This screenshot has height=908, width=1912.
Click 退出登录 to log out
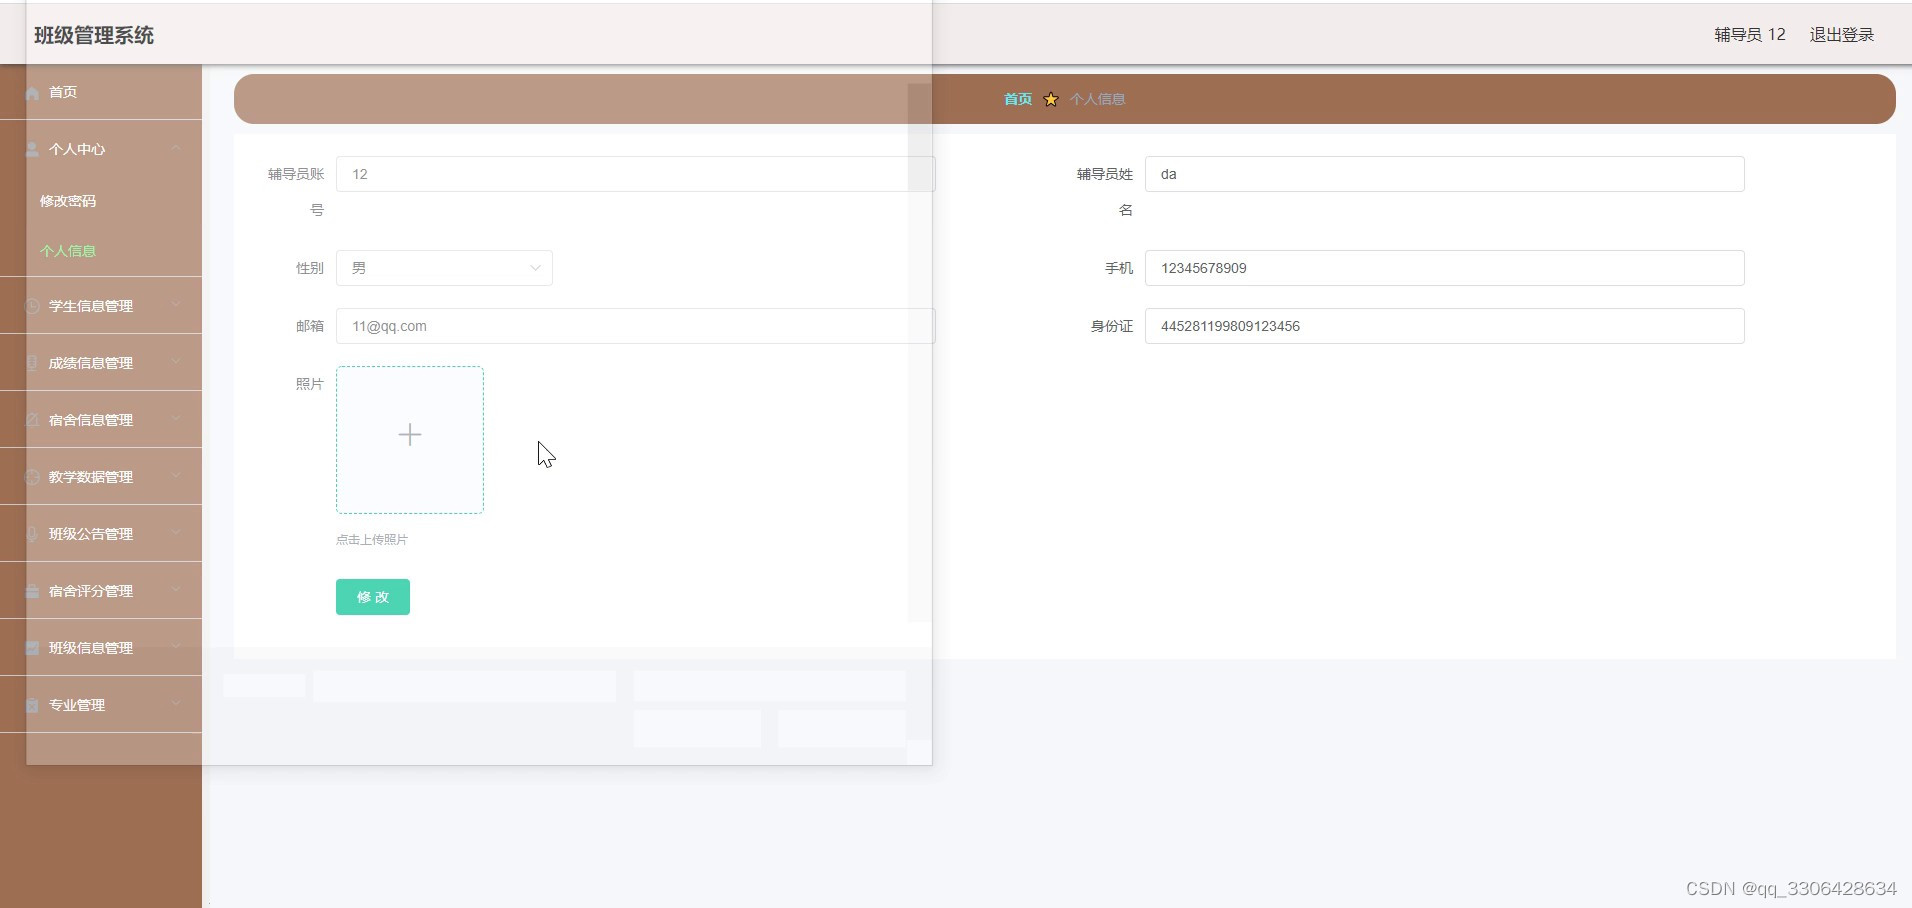[x=1841, y=35]
